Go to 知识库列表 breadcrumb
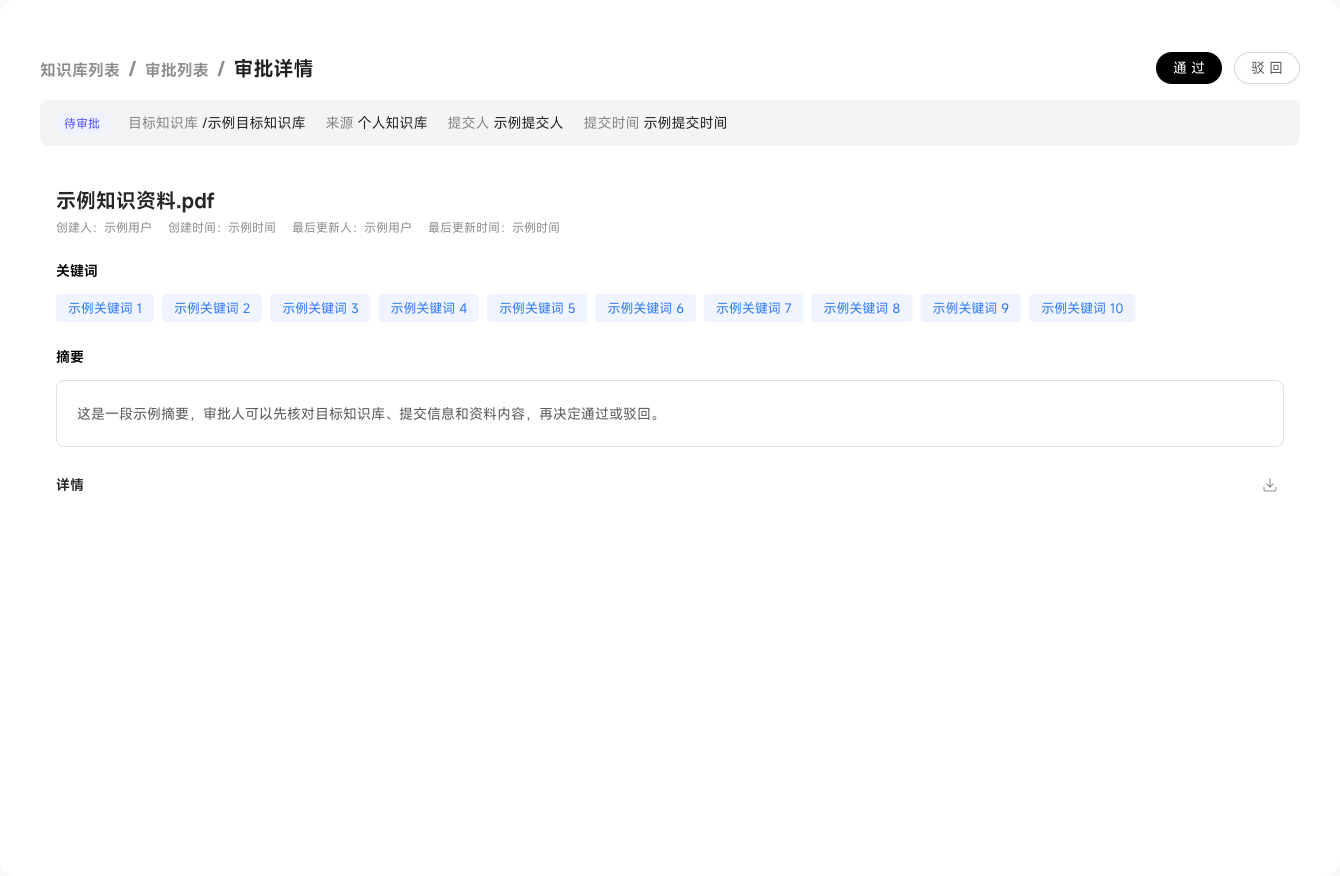Image resolution: width=1340 pixels, height=876 pixels. (x=80, y=69)
